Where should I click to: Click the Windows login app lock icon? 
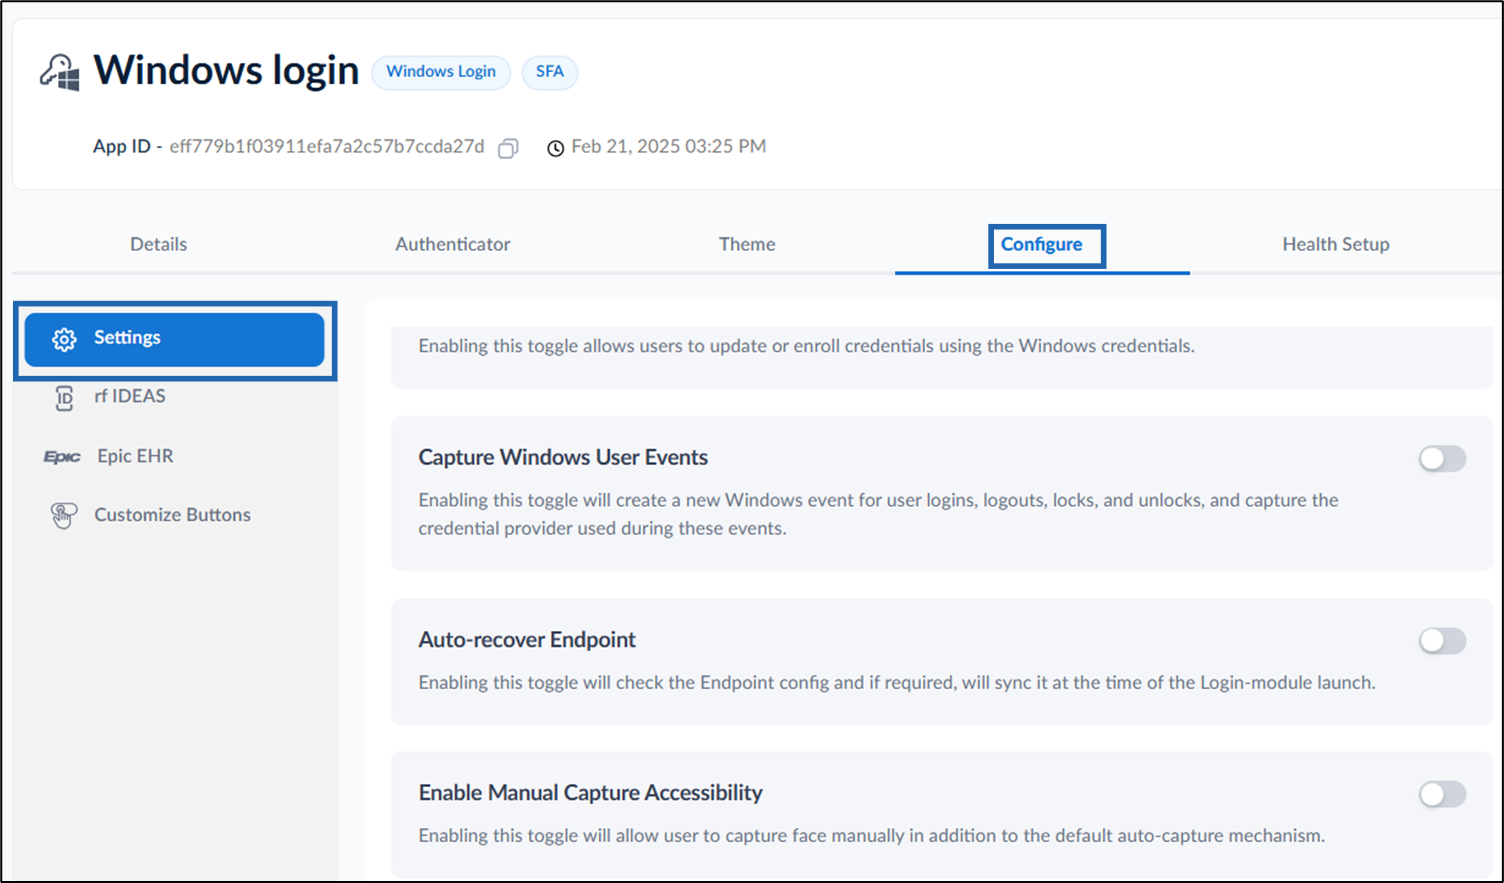pos(60,72)
